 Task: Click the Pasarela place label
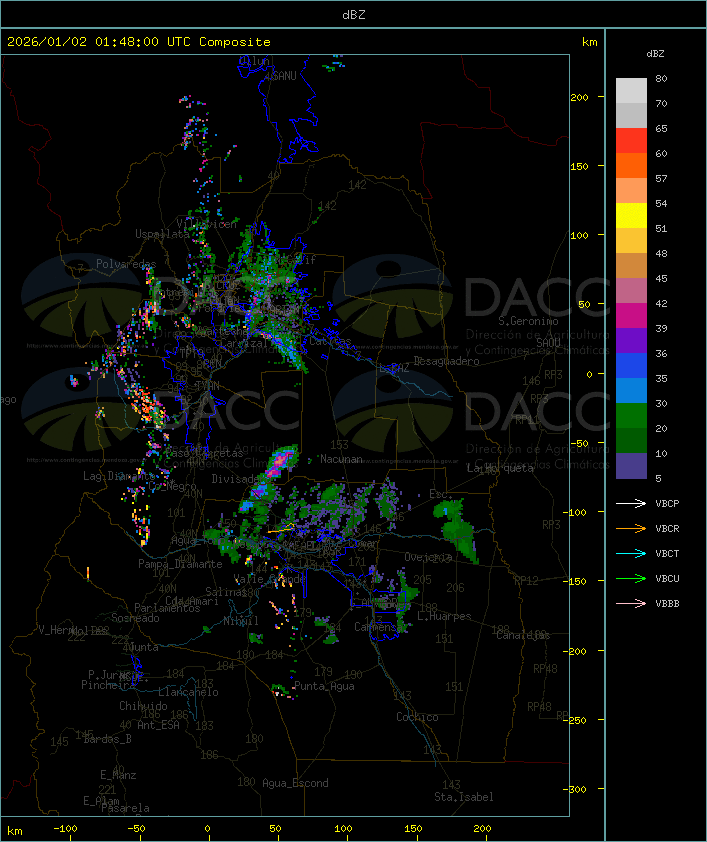125,808
